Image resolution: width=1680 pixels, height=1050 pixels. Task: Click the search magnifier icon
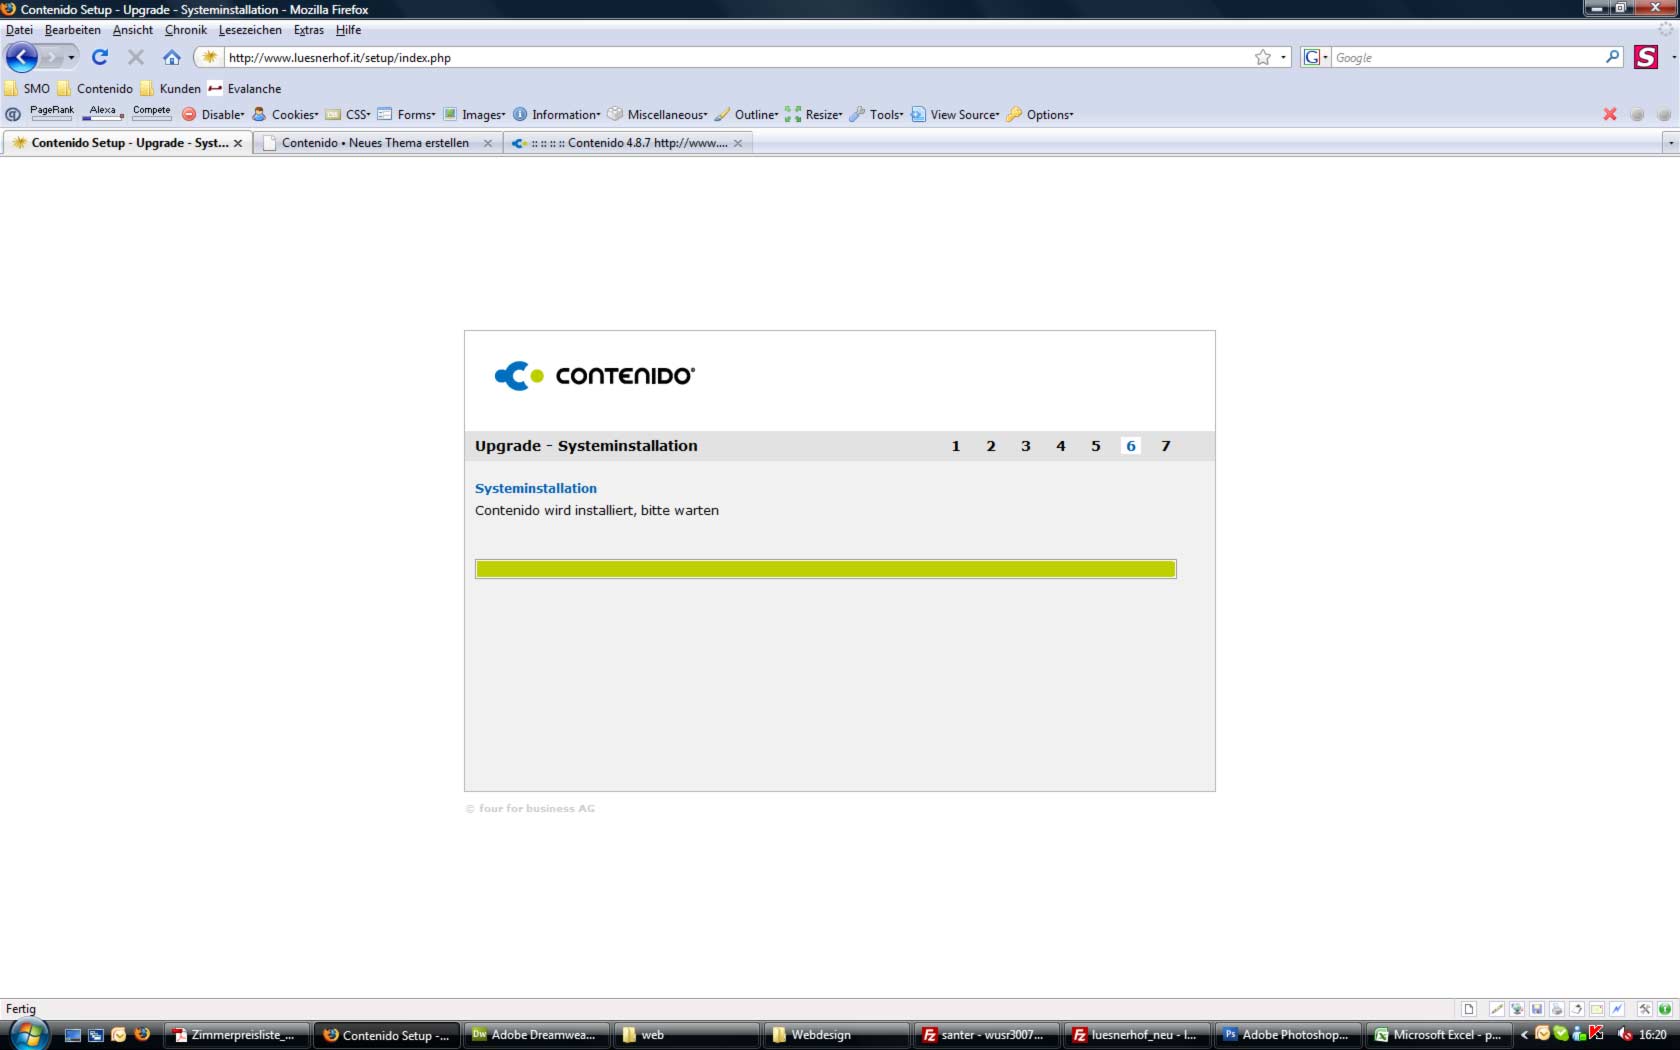coord(1612,58)
